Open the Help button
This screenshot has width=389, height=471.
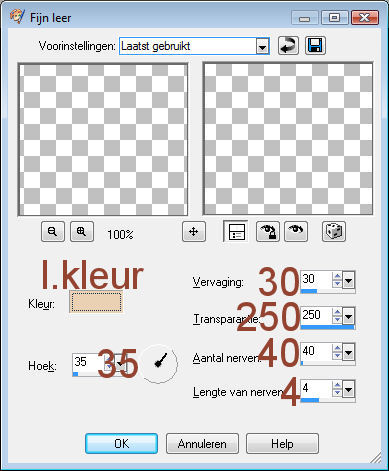coord(282,444)
